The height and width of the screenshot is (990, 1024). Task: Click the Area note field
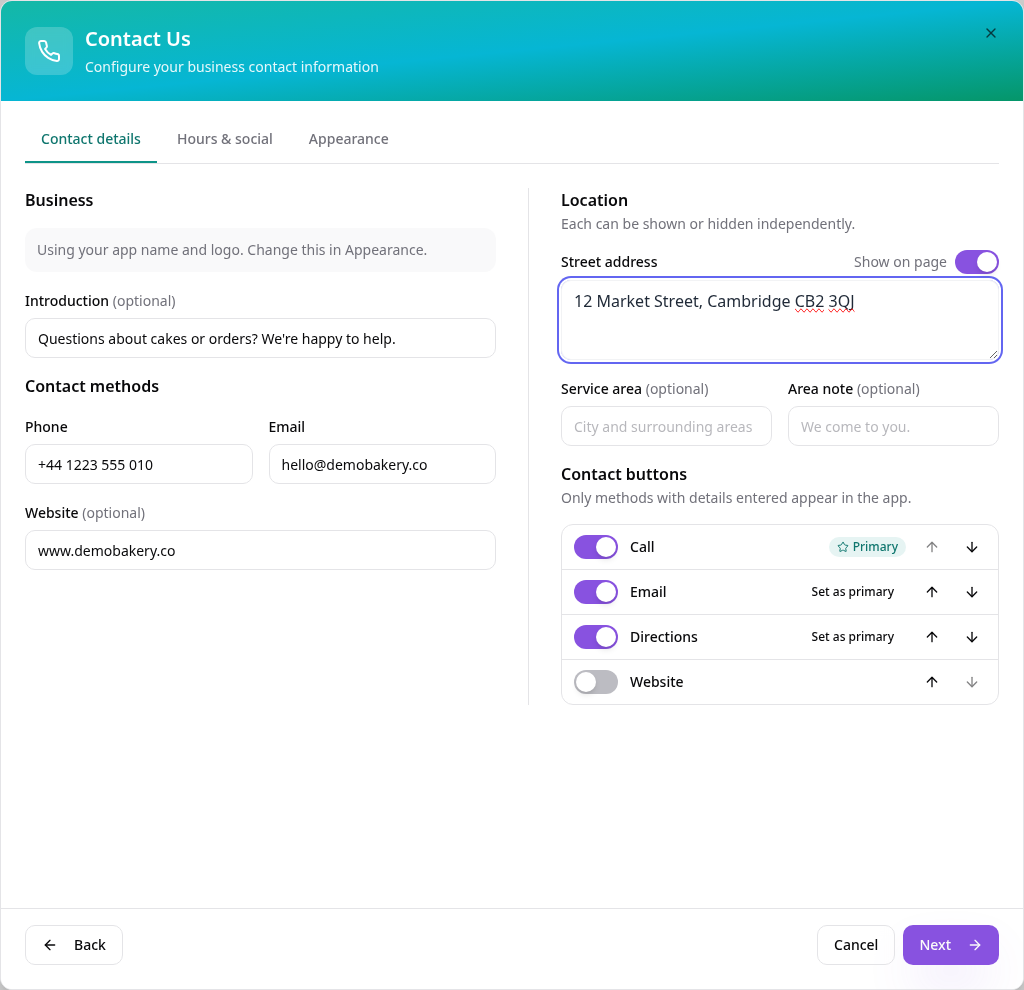coord(893,426)
